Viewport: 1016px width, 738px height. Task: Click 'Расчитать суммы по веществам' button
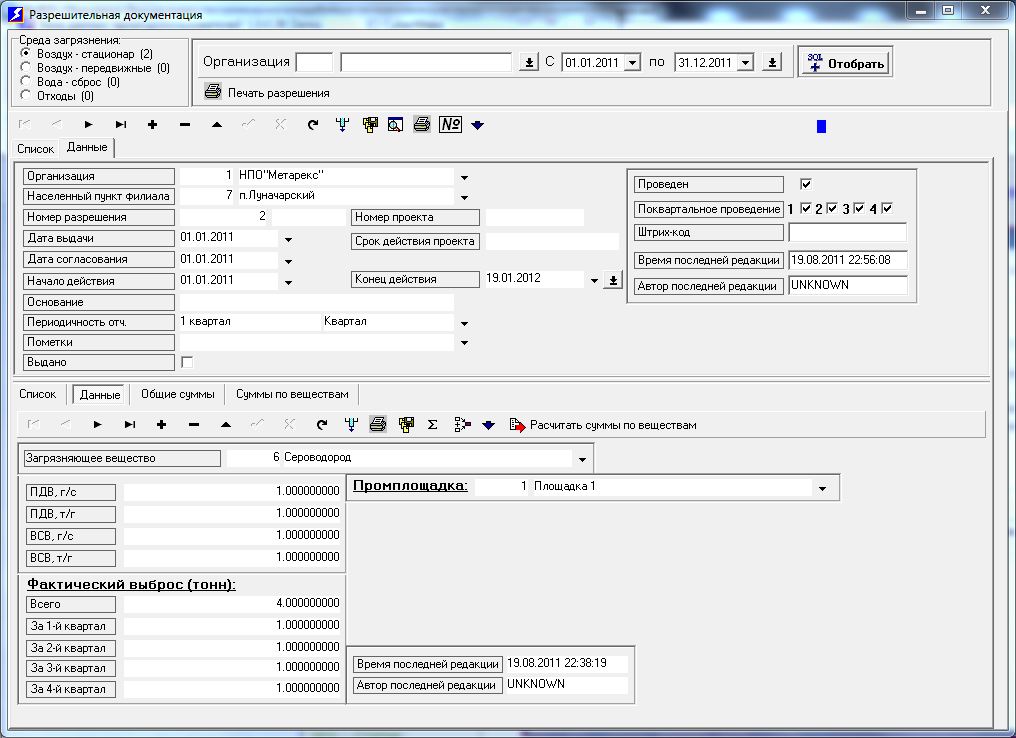coord(603,425)
